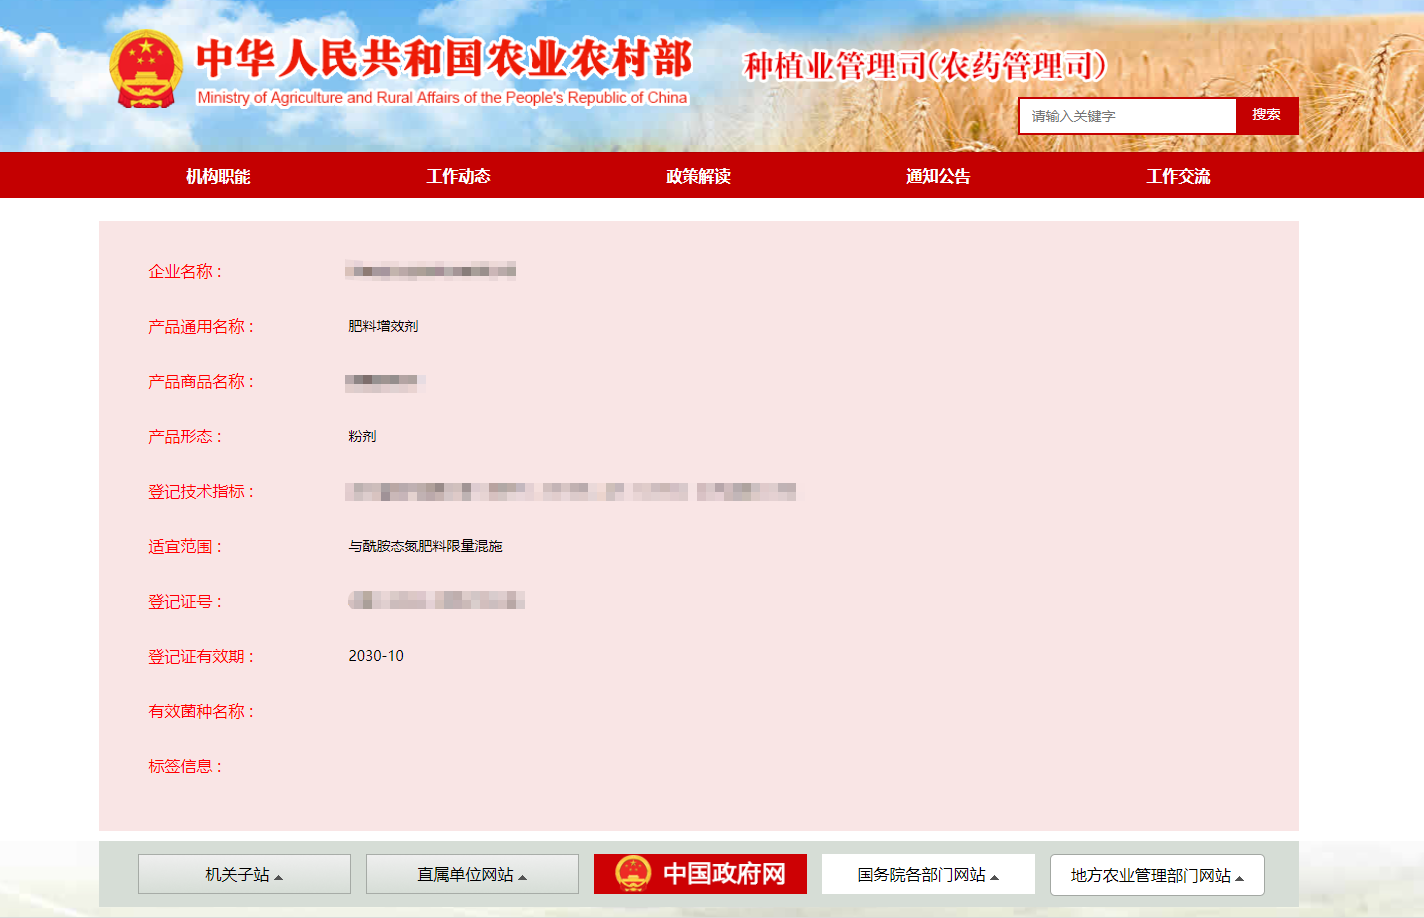Expand the 地方农业管理部门网站 dropdown

tap(1156, 874)
